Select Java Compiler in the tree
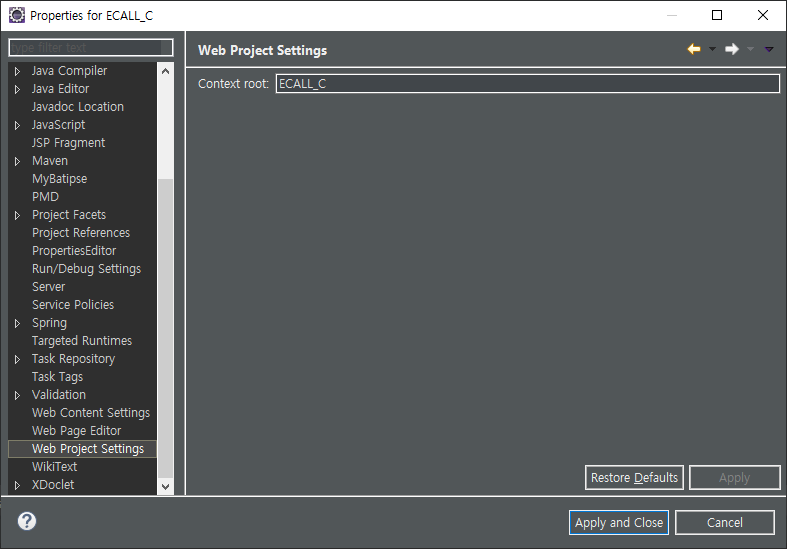Image resolution: width=787 pixels, height=549 pixels. (69, 71)
